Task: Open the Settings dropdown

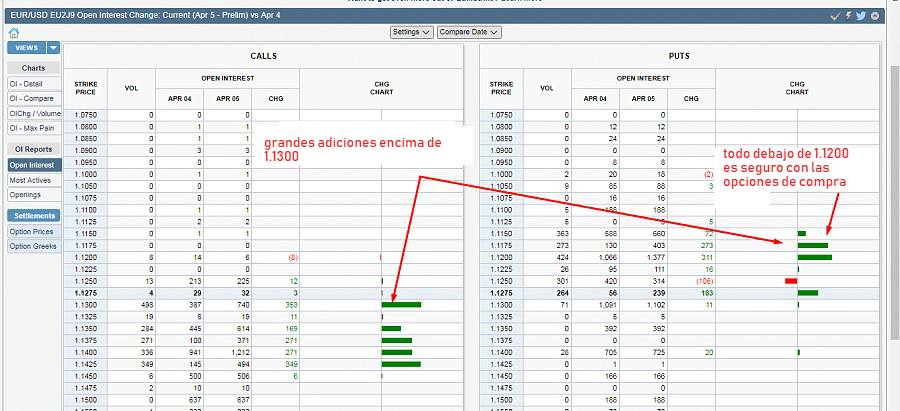Action: (411, 32)
